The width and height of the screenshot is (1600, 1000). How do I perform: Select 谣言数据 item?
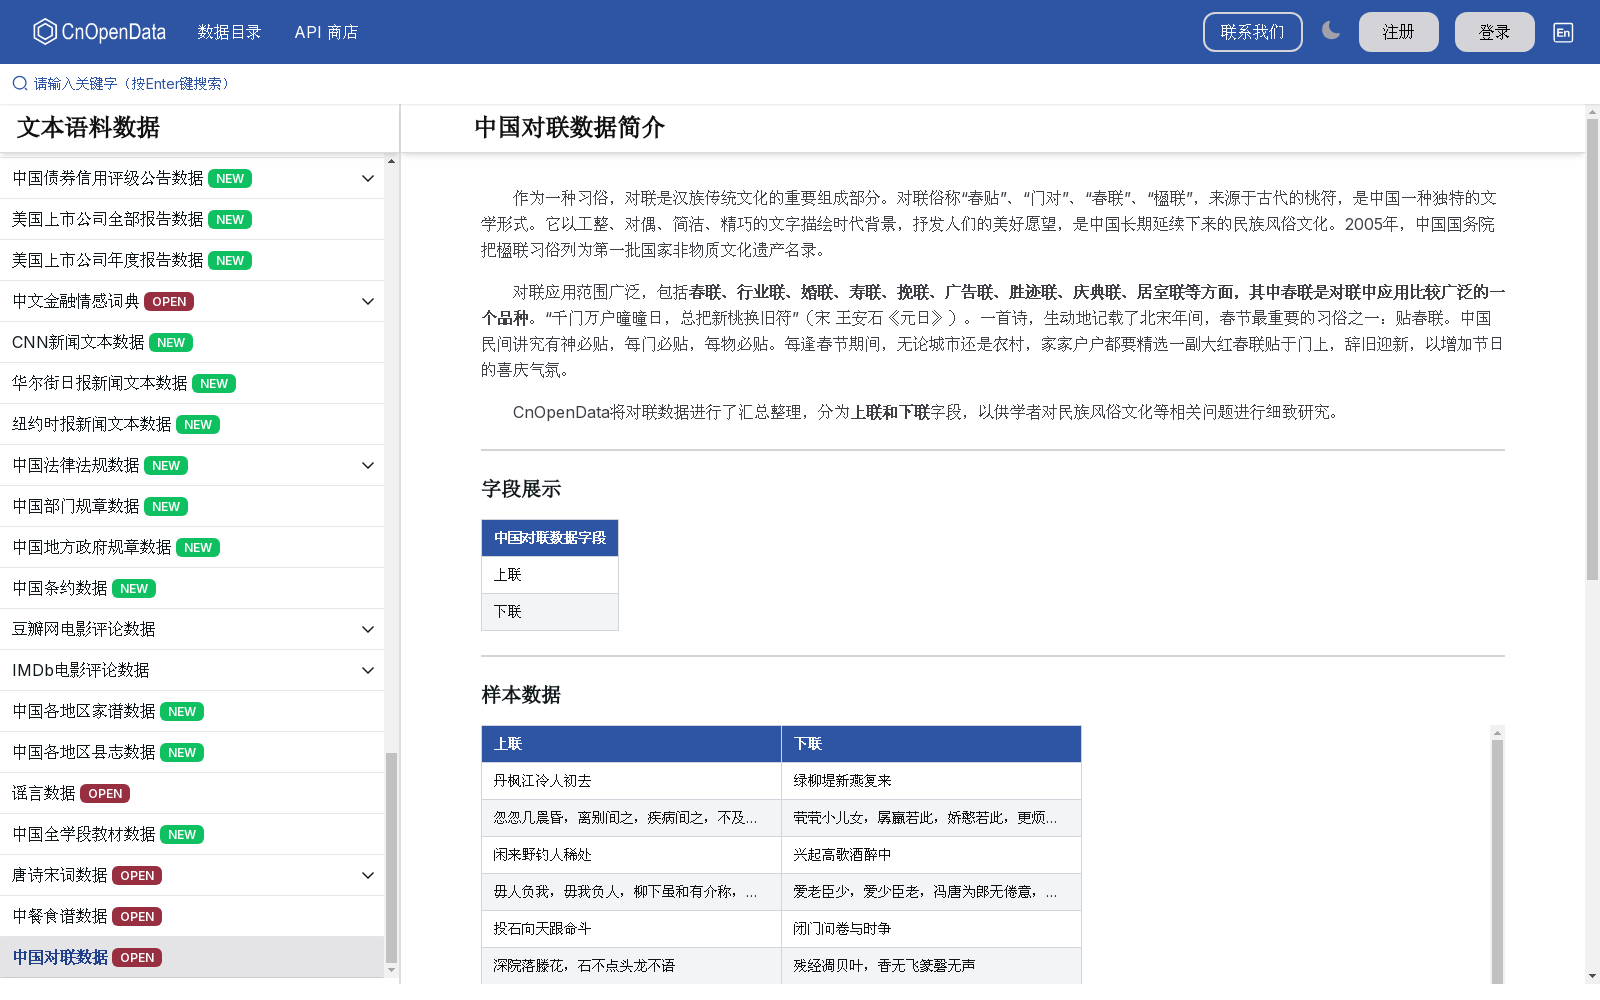point(192,793)
